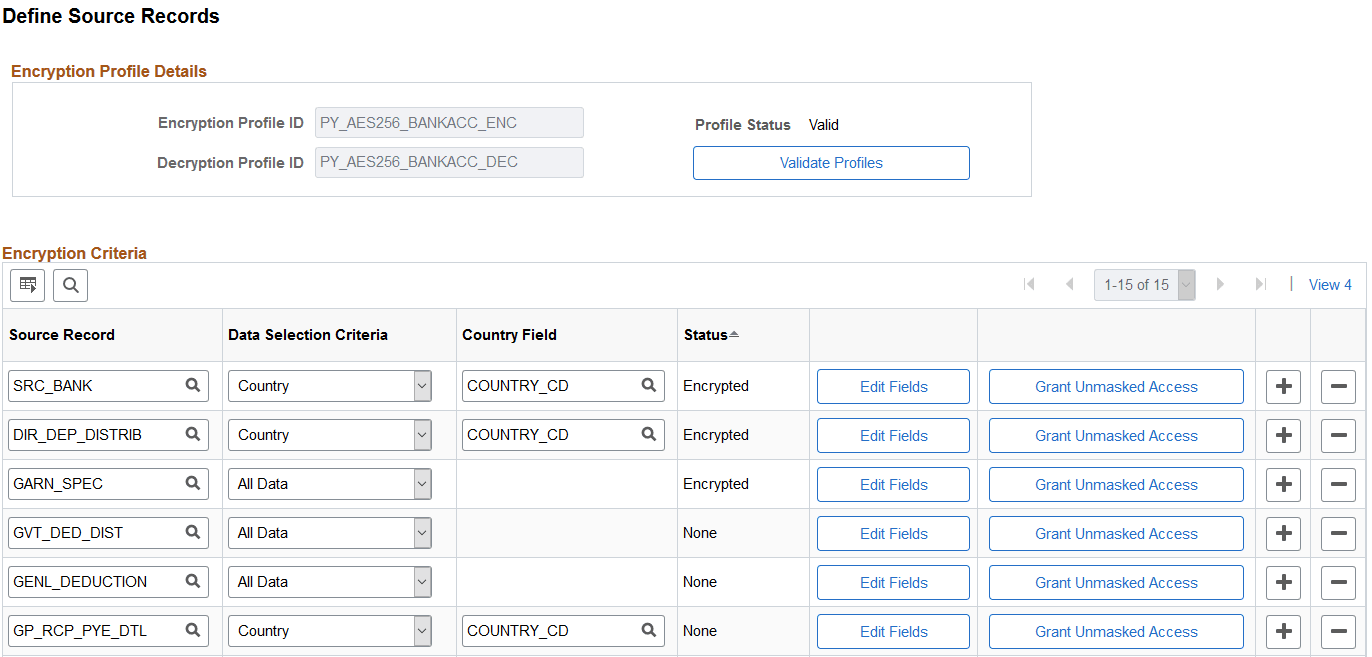Grant Unmasked Access for GENL_DEDUCTION

[1116, 582]
